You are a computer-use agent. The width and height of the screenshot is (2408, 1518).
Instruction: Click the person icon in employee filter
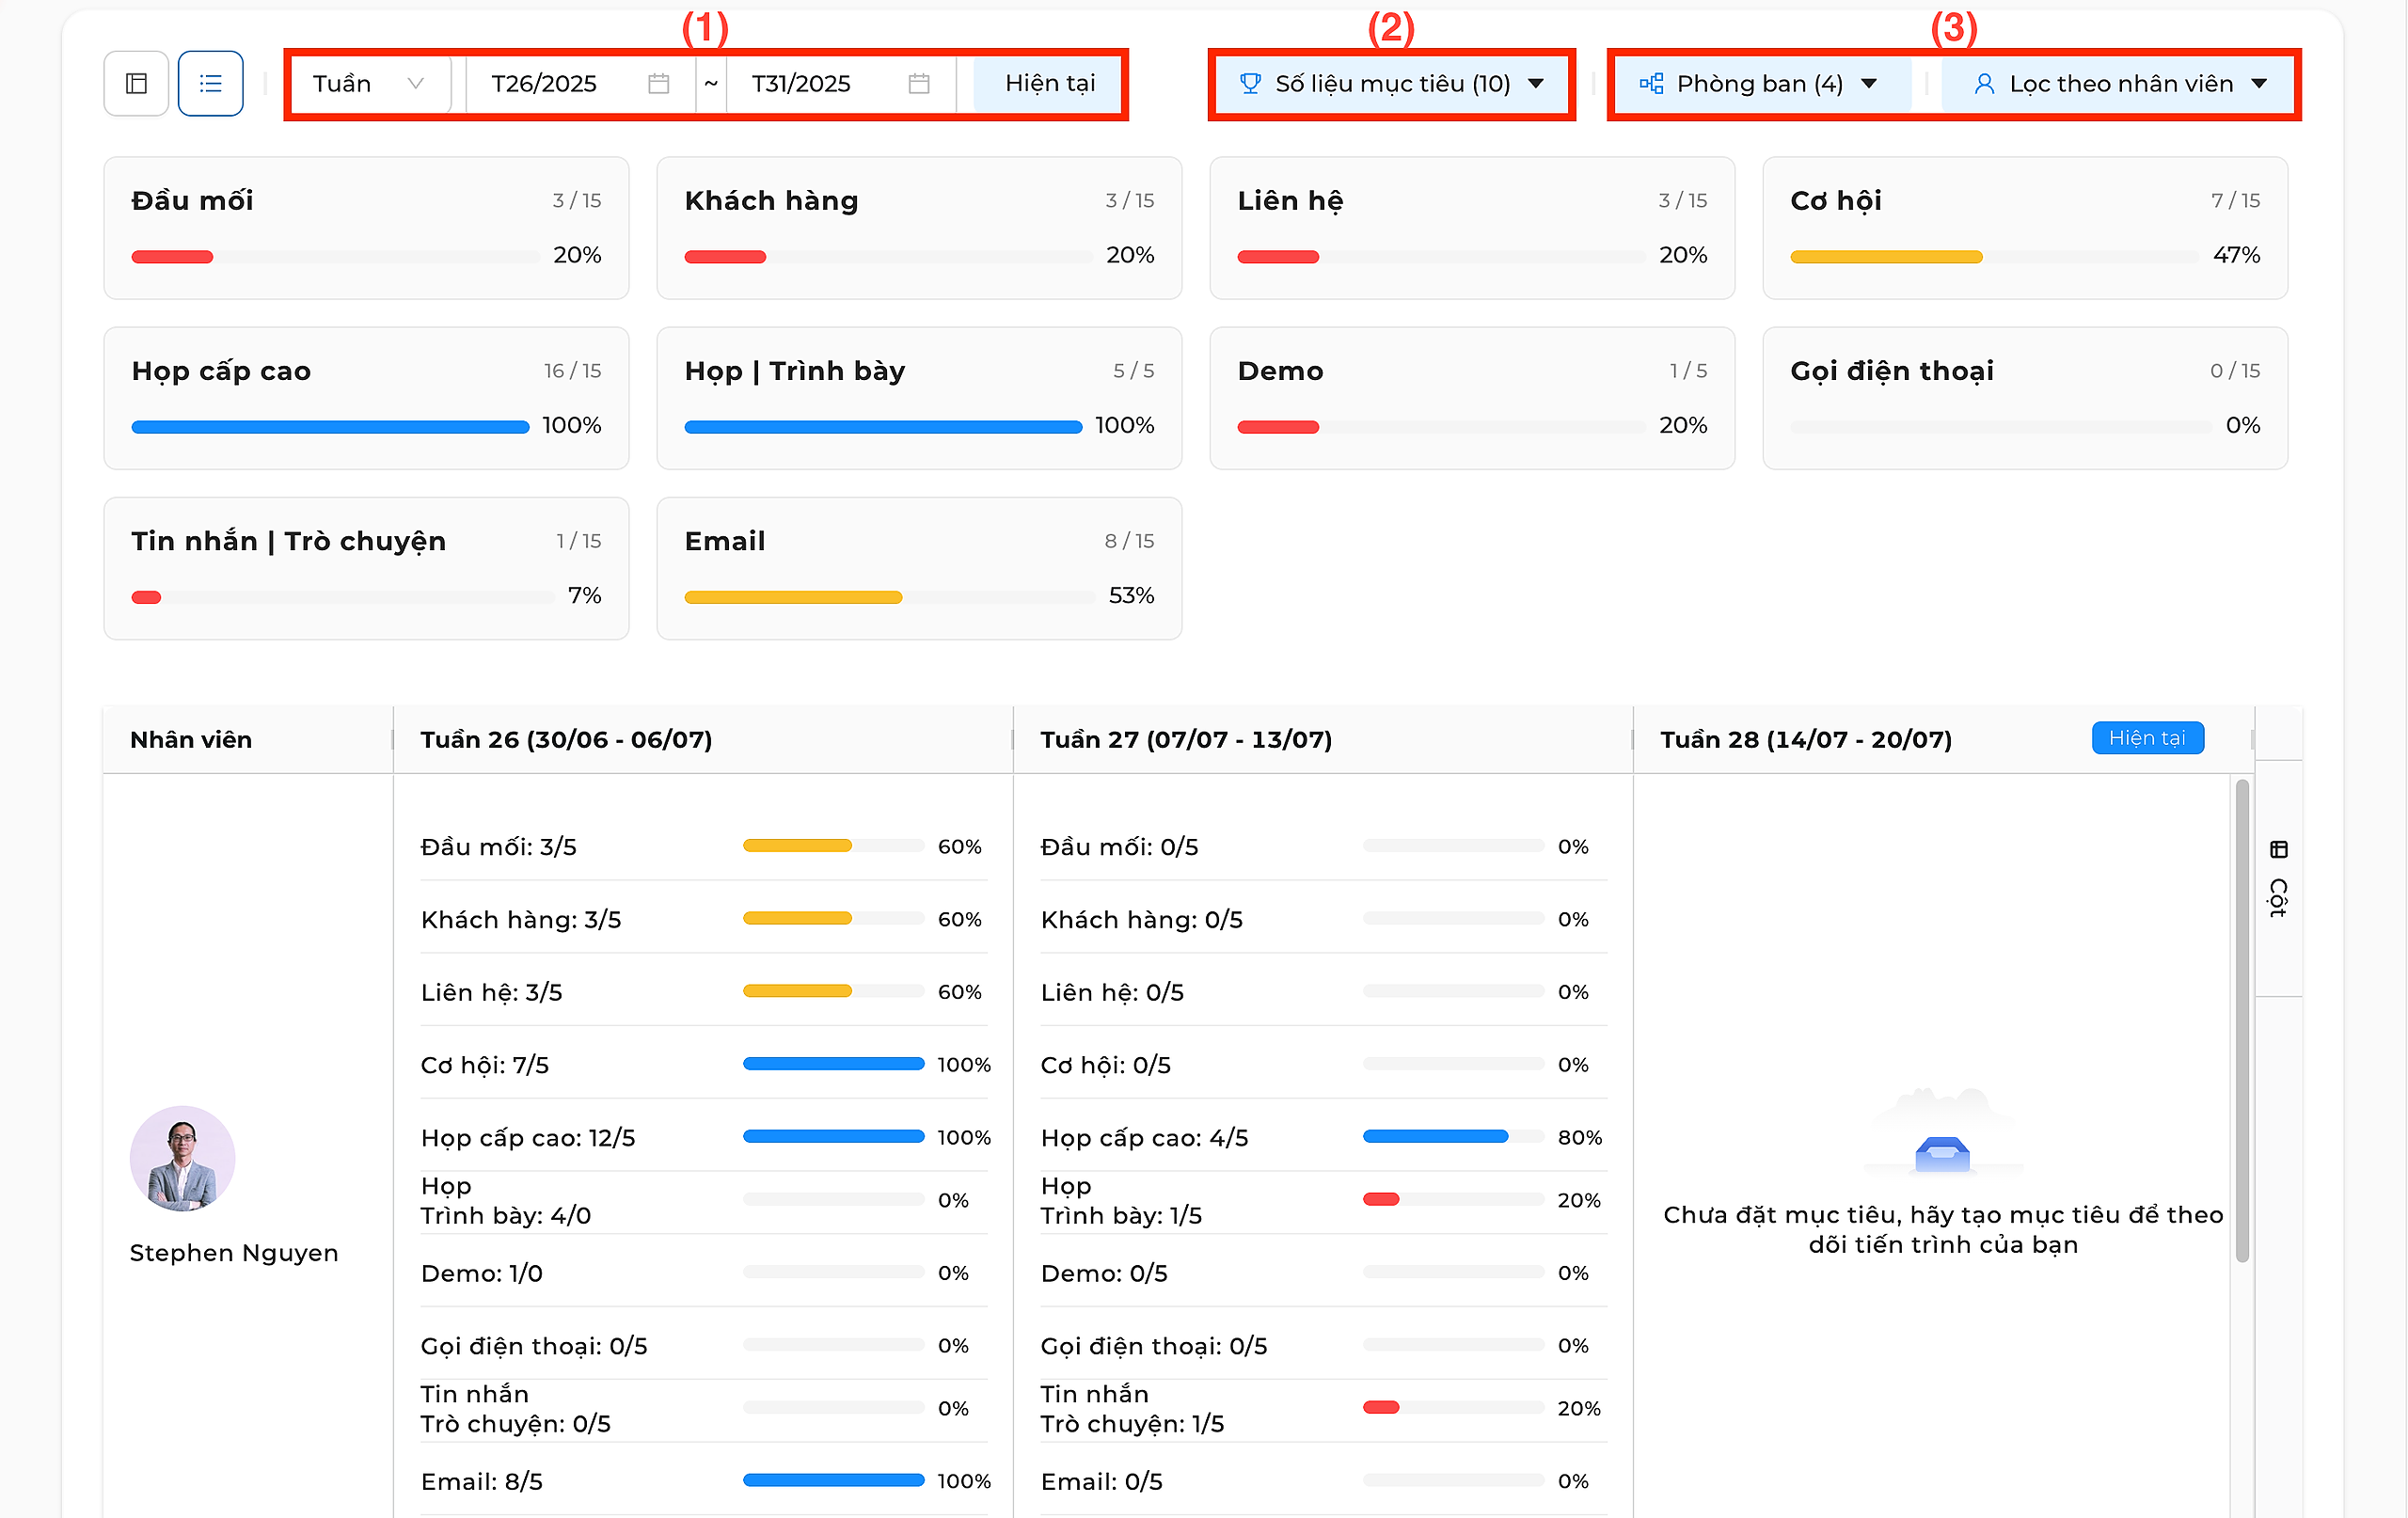click(1985, 84)
